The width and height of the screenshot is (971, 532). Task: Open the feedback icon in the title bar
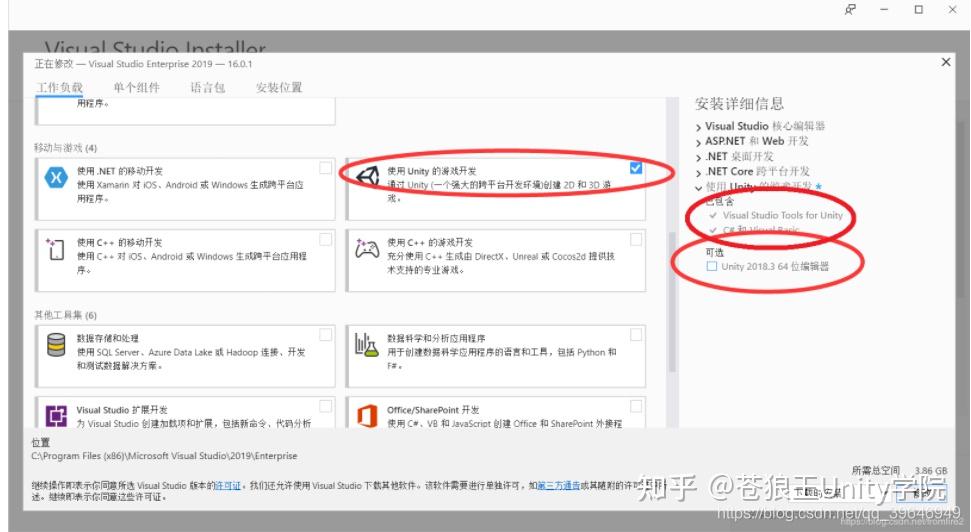(850, 9)
